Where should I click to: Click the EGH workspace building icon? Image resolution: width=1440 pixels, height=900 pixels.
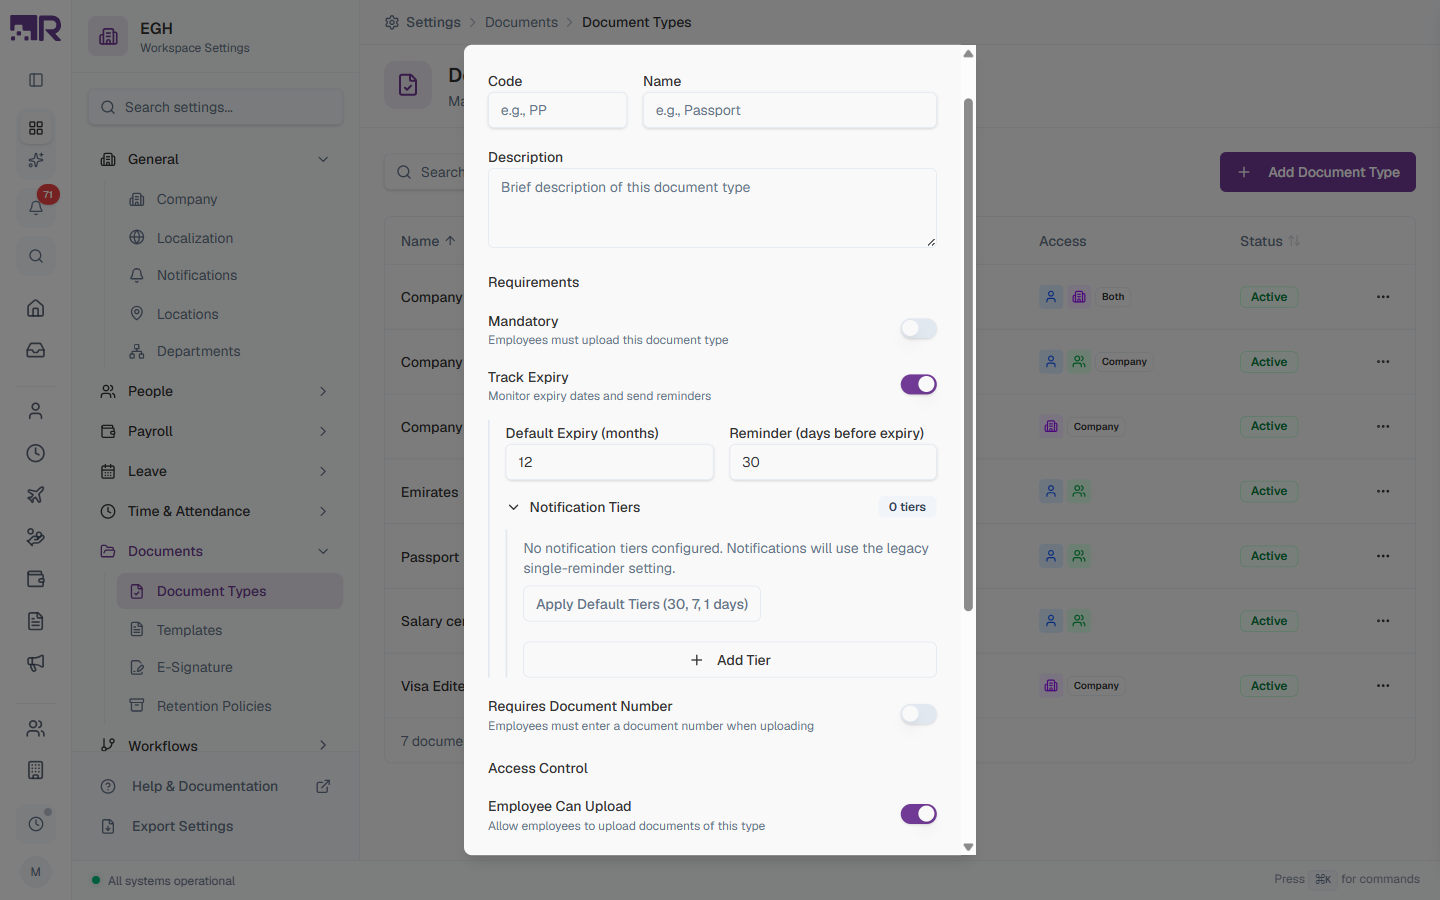click(x=108, y=37)
